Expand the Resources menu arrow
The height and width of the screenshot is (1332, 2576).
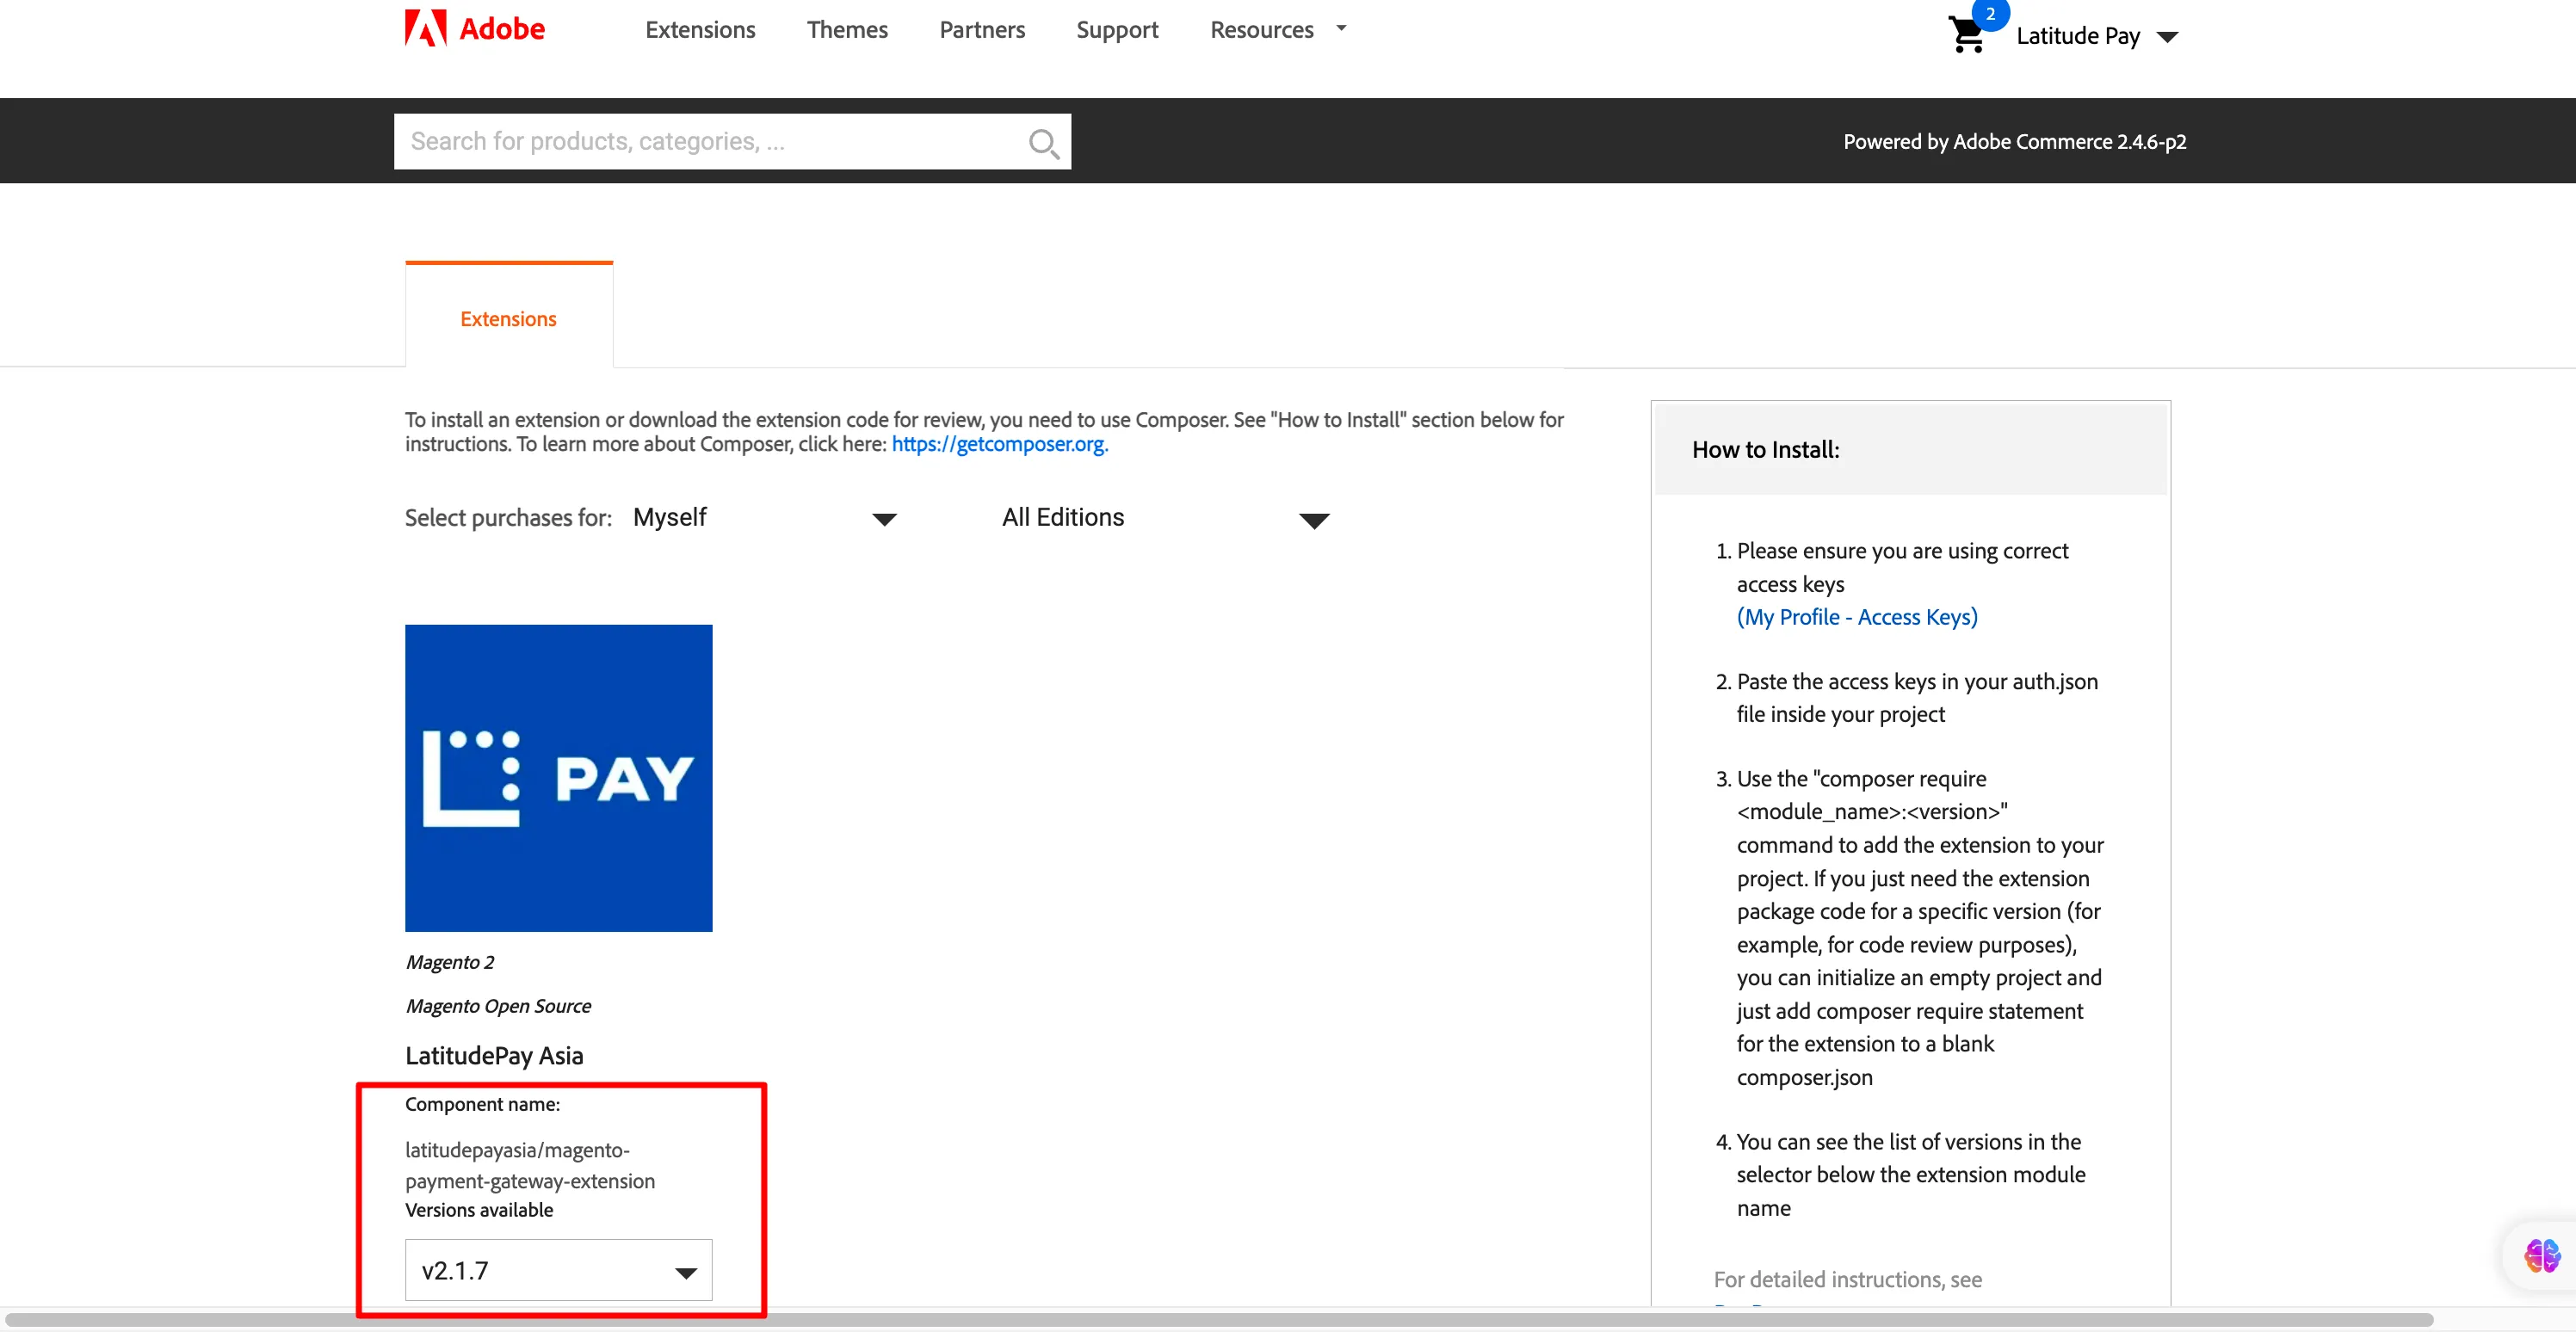point(1341,29)
